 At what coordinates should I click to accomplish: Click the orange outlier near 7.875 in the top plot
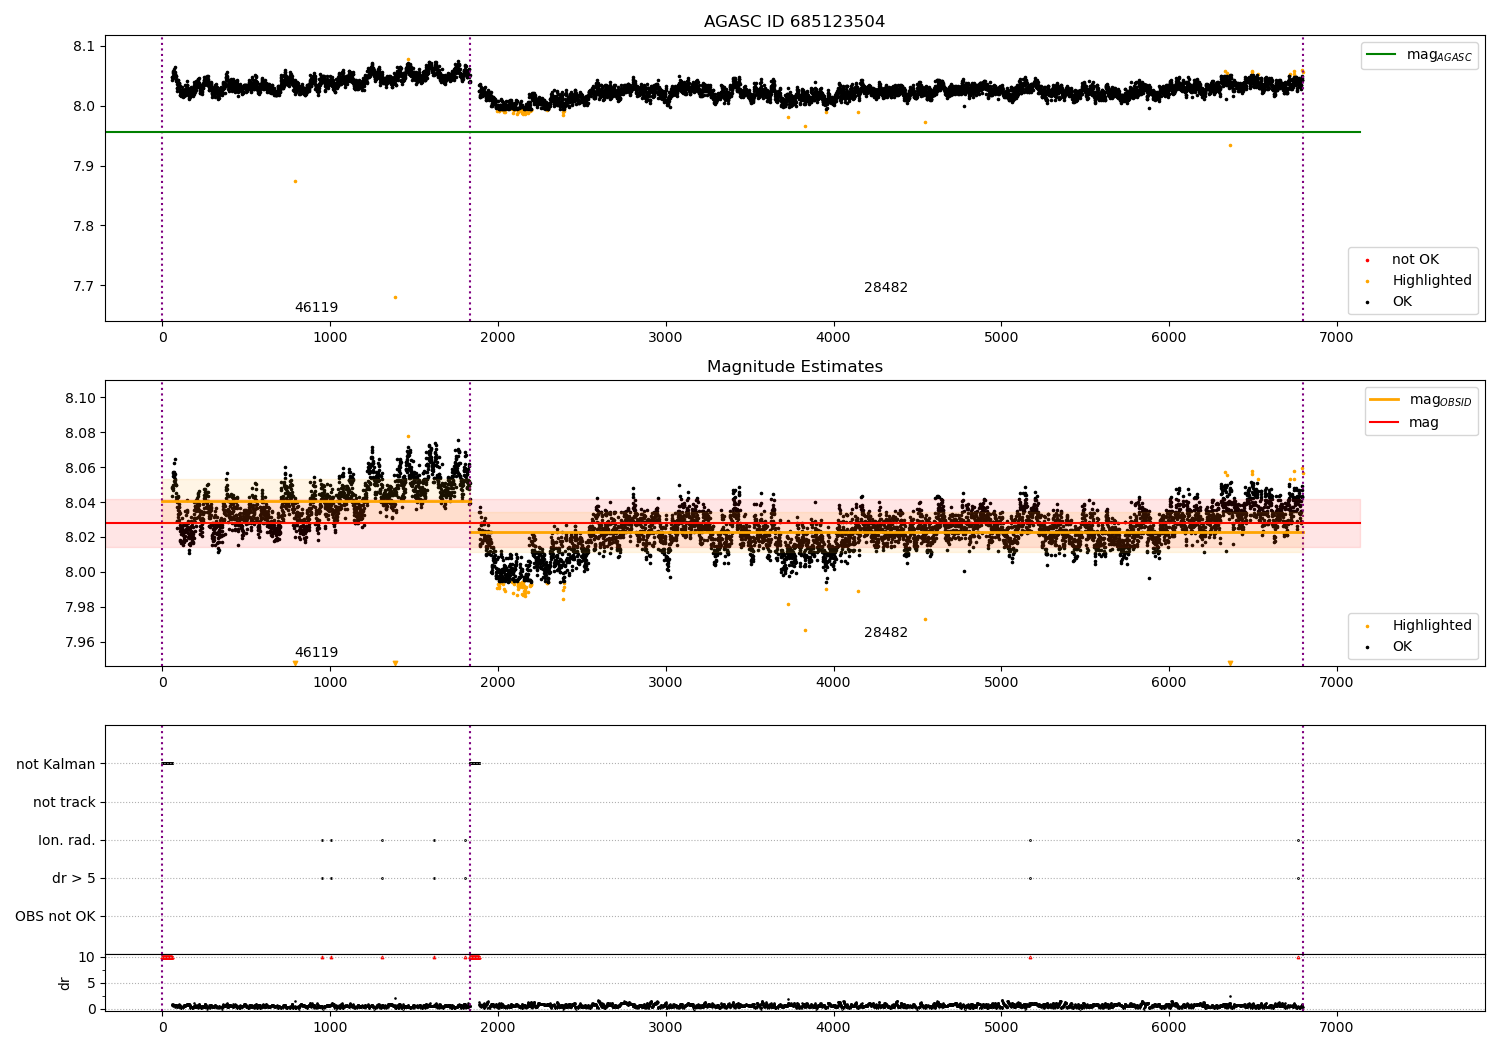tap(295, 181)
